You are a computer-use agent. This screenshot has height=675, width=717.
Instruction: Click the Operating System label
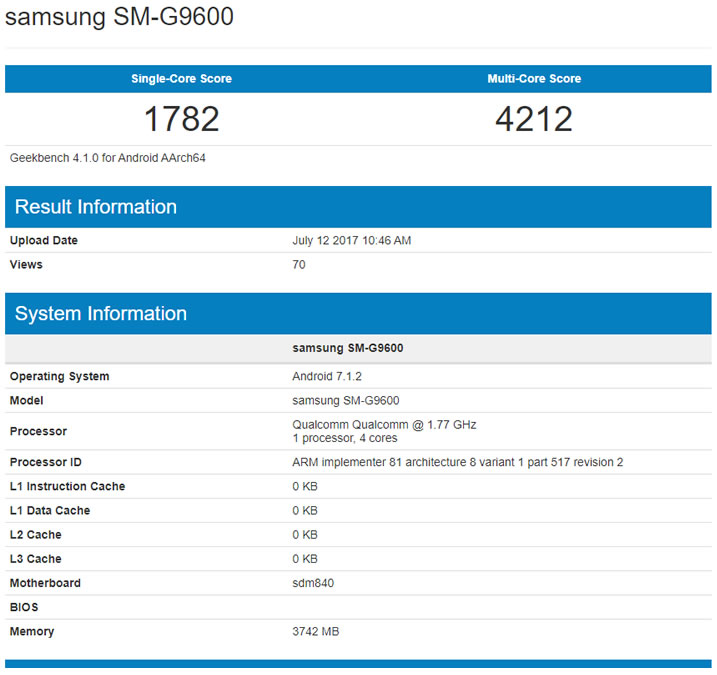pyautogui.click(x=59, y=376)
